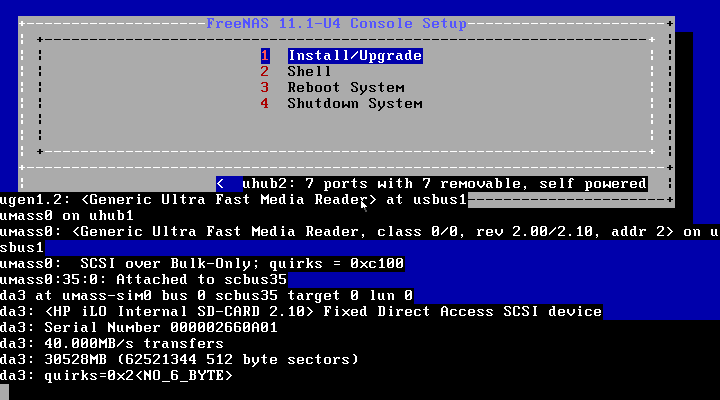
Task: Click 'umass0:35:0: Attached to scbus35' line
Action: 144,279
